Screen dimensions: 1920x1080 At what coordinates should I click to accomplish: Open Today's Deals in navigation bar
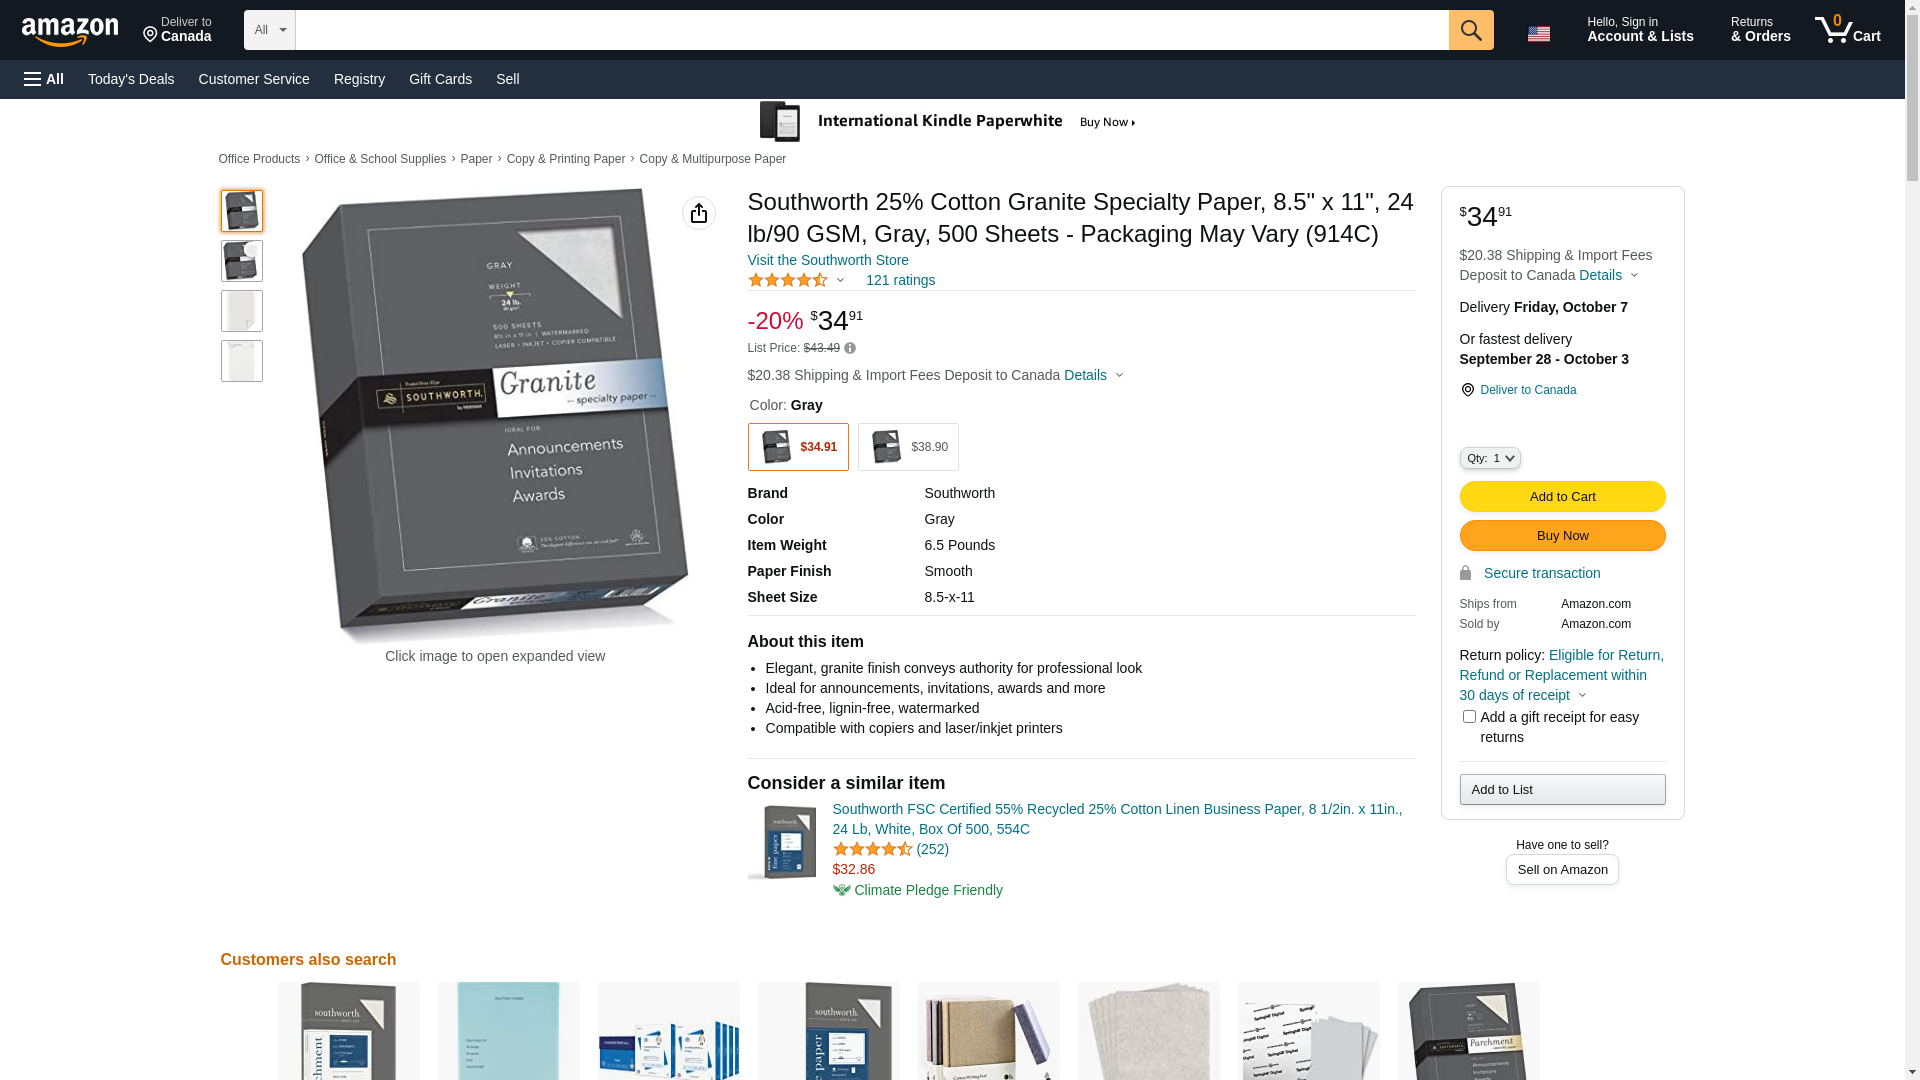click(x=131, y=79)
